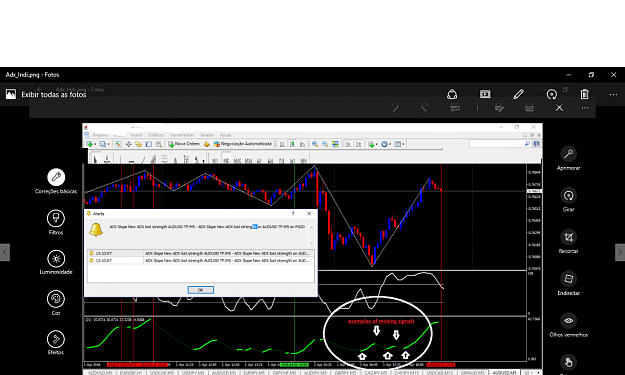
Task: Click the save a copy icon
Action: [499, 108]
